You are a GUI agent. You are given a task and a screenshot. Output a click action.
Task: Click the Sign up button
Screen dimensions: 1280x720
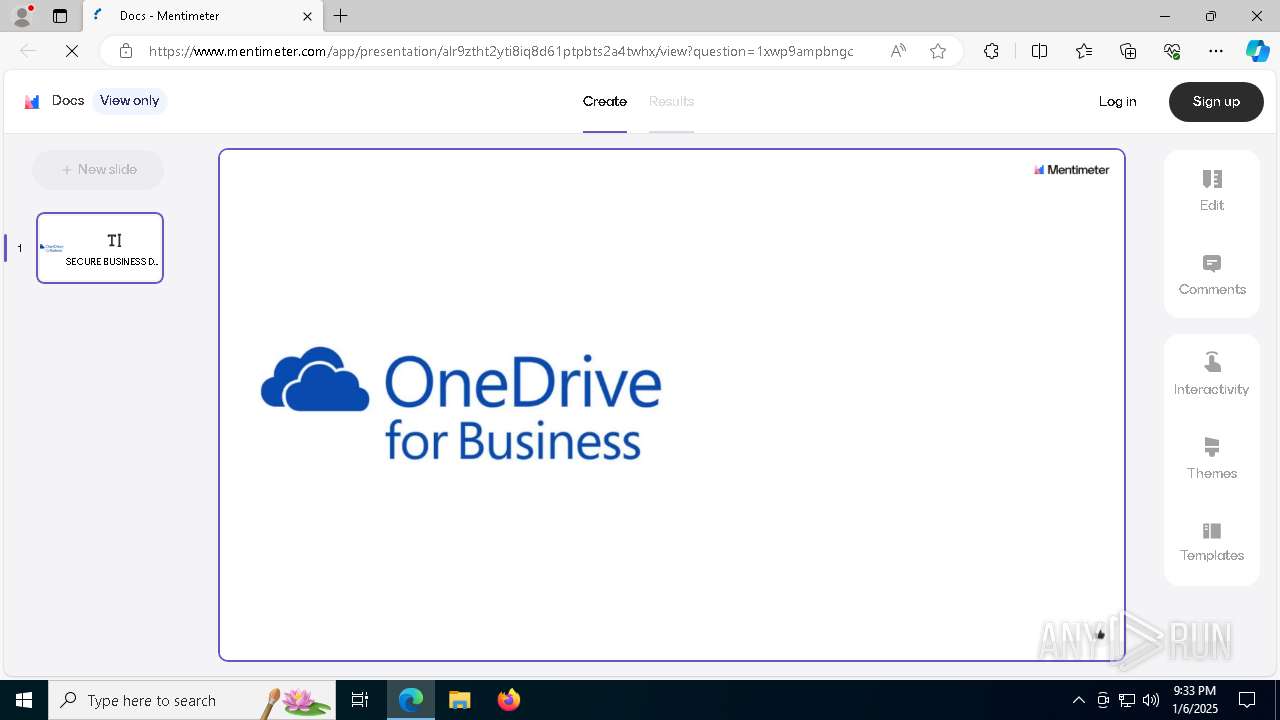[x=1216, y=102]
